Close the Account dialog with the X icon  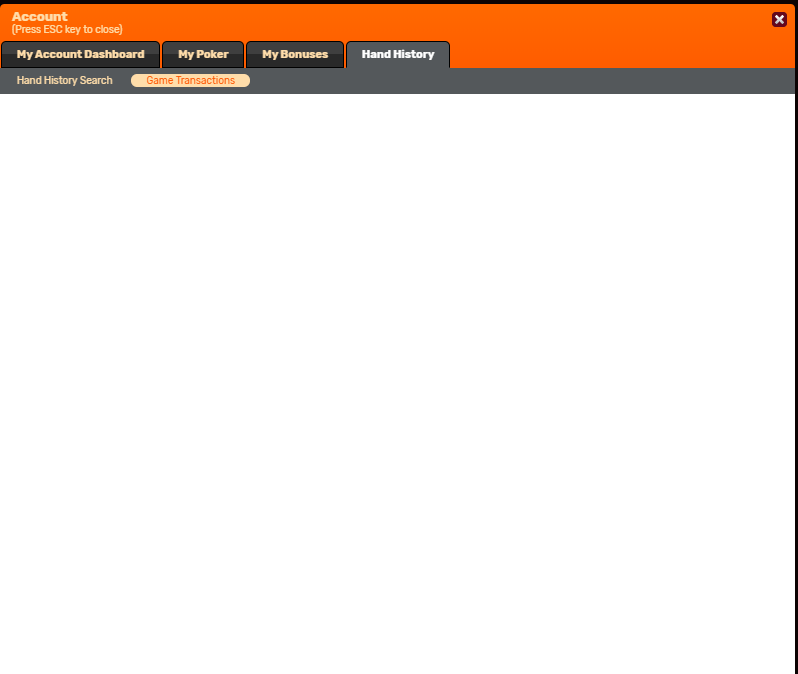pos(779,19)
